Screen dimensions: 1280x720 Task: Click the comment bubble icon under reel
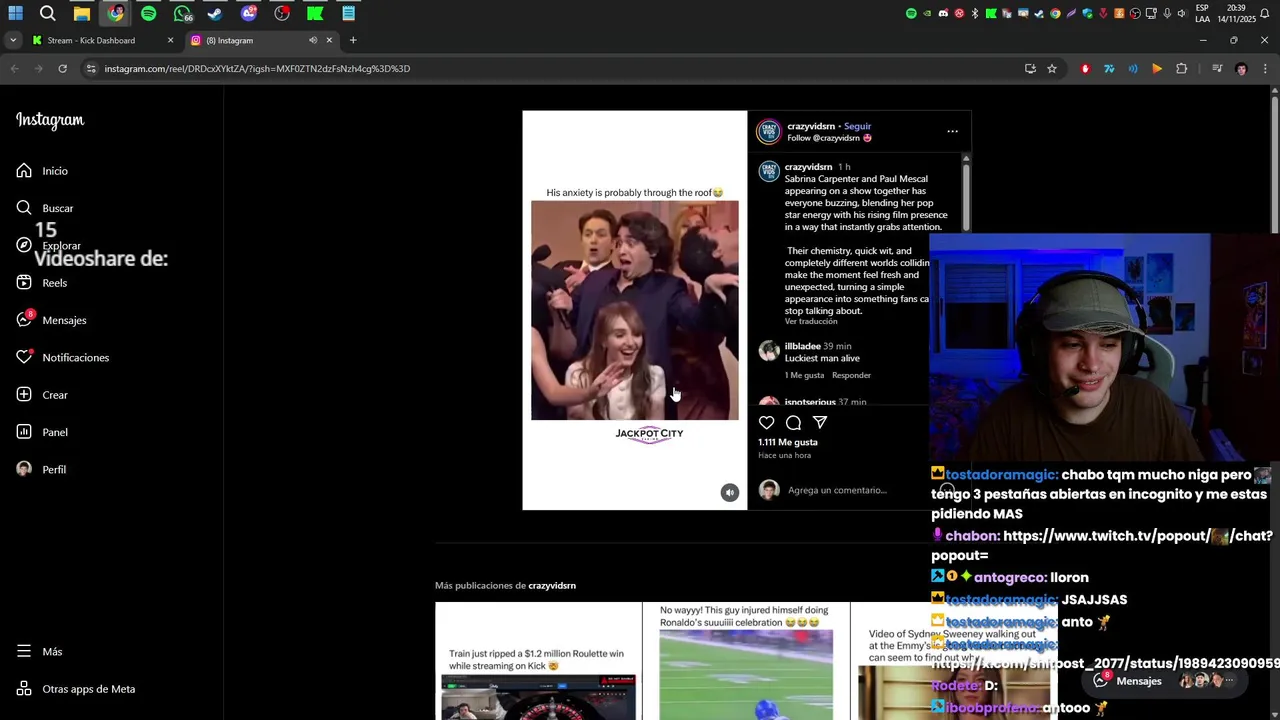[793, 423]
